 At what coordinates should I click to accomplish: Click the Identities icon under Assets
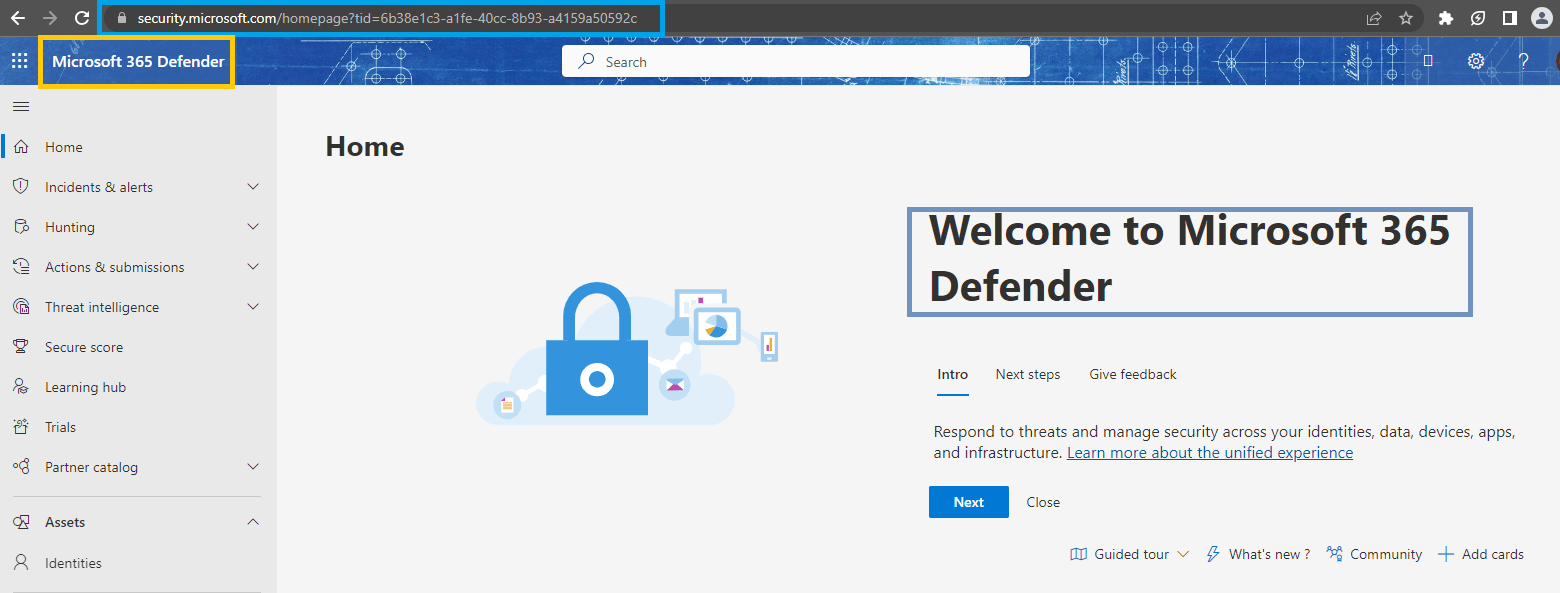point(21,562)
